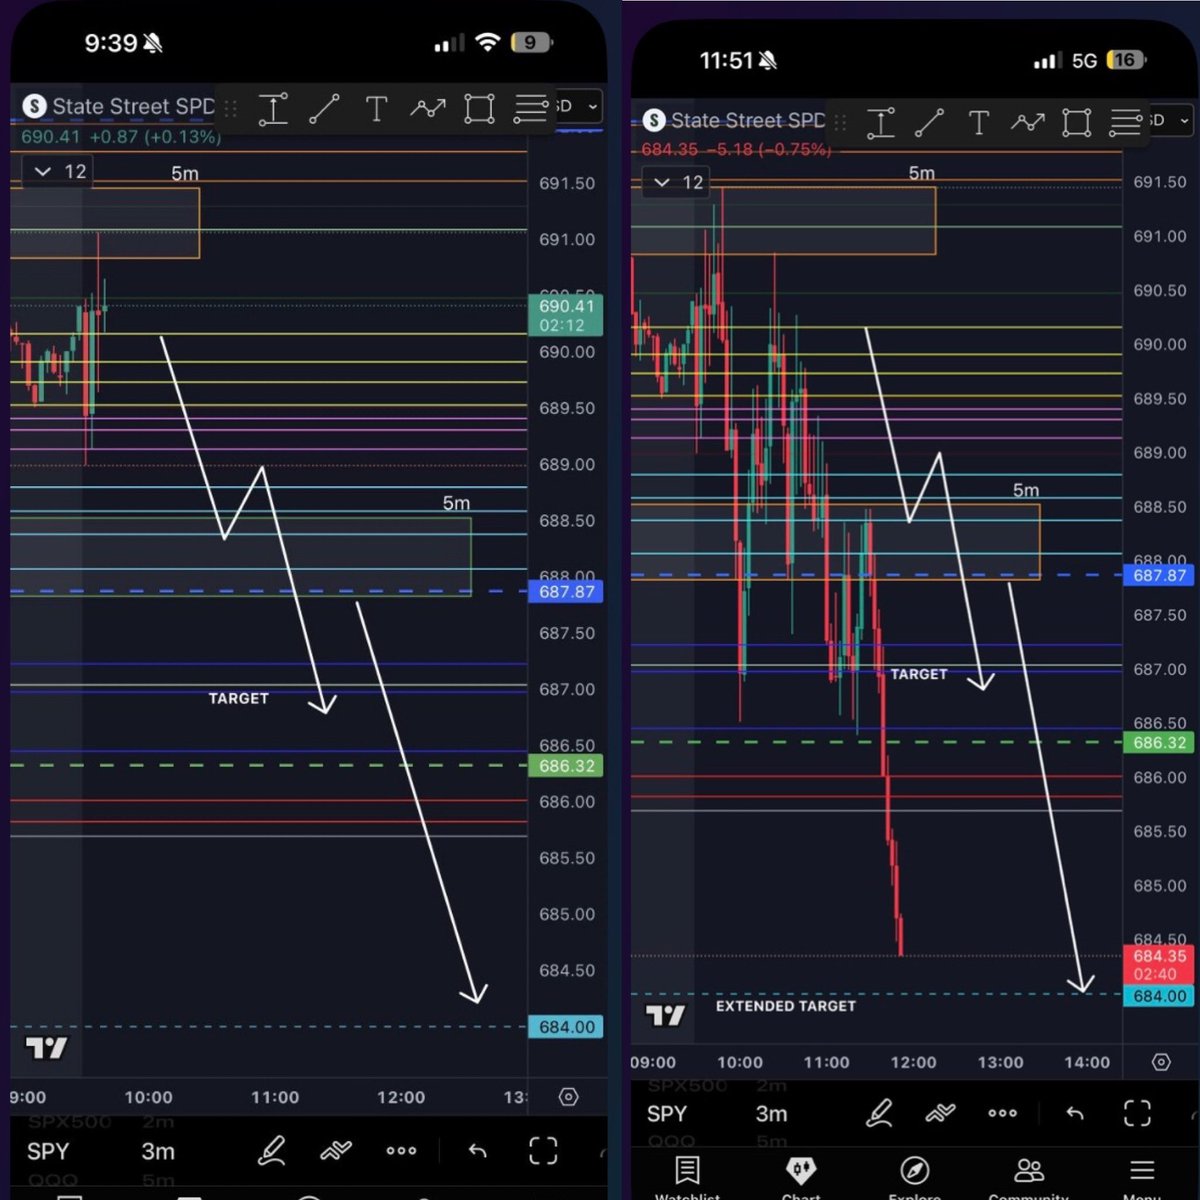Select the line drawing tool
This screenshot has height=1200, width=1200.
pyautogui.click(x=930, y=122)
